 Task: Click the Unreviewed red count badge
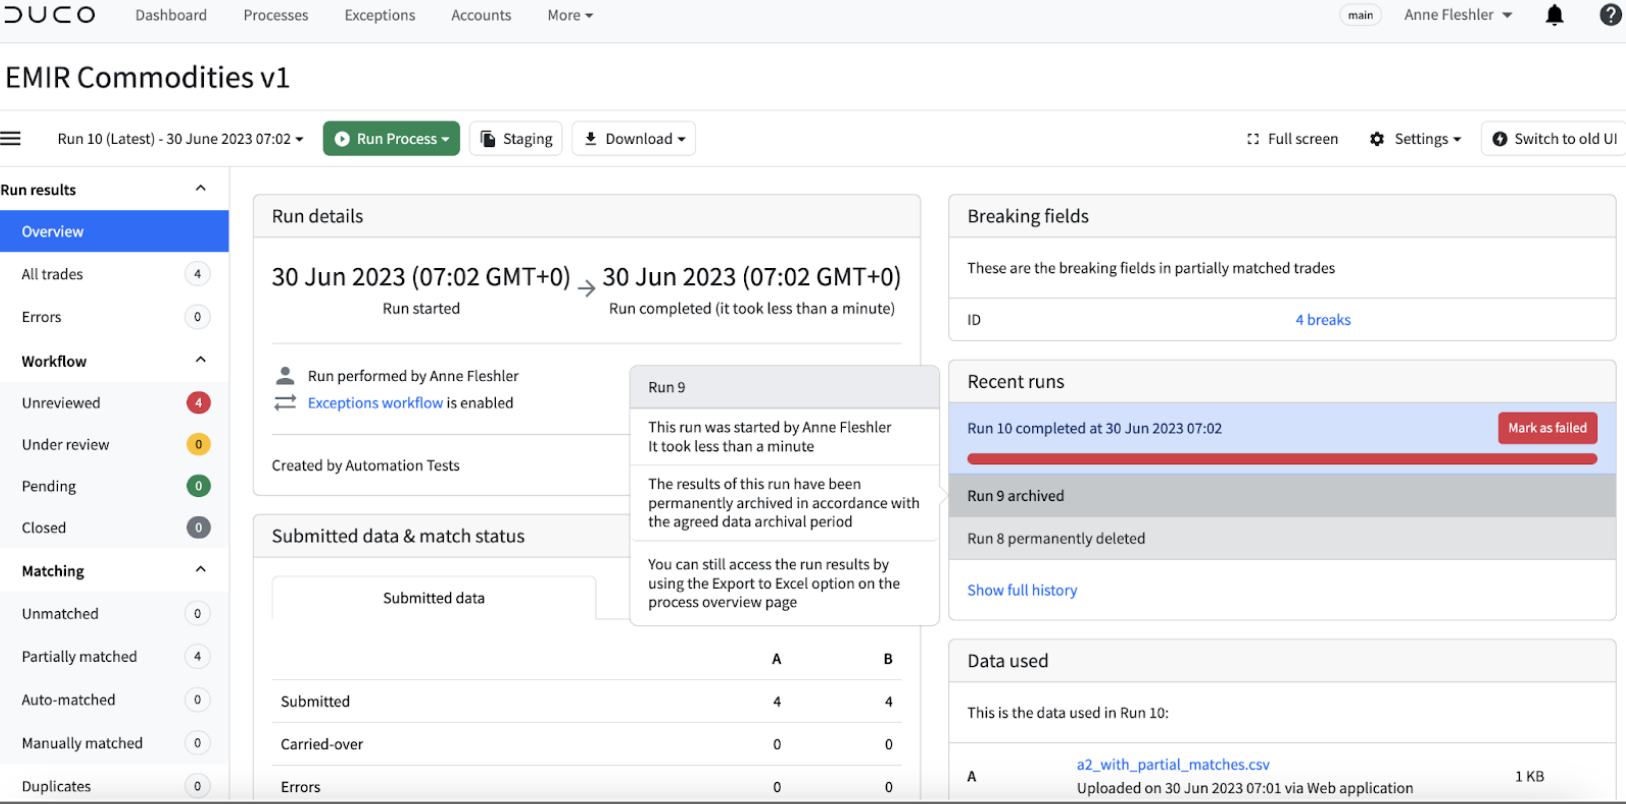click(198, 403)
